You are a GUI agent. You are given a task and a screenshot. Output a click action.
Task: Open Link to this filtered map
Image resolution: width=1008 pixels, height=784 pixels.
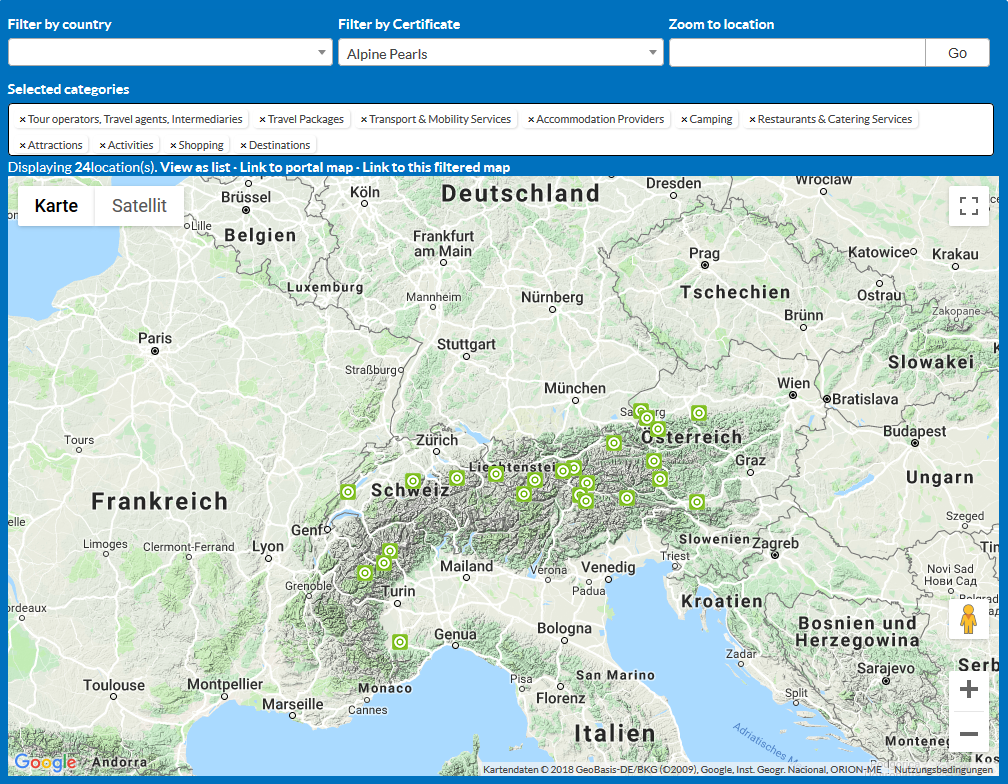coord(436,167)
